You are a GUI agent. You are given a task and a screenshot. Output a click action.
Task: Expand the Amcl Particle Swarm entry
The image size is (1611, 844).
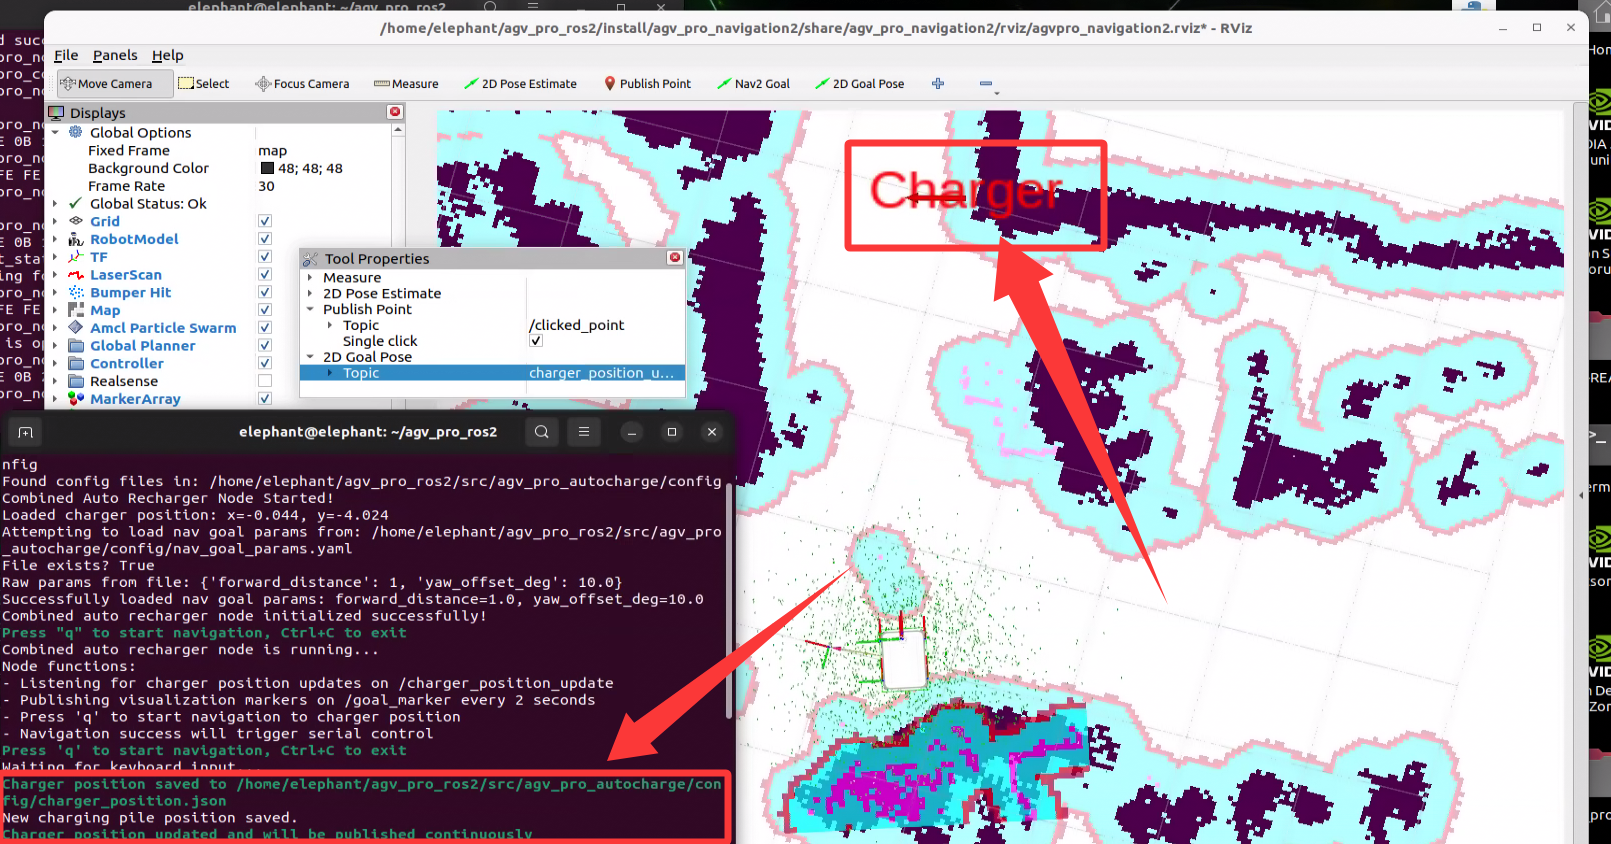55,328
